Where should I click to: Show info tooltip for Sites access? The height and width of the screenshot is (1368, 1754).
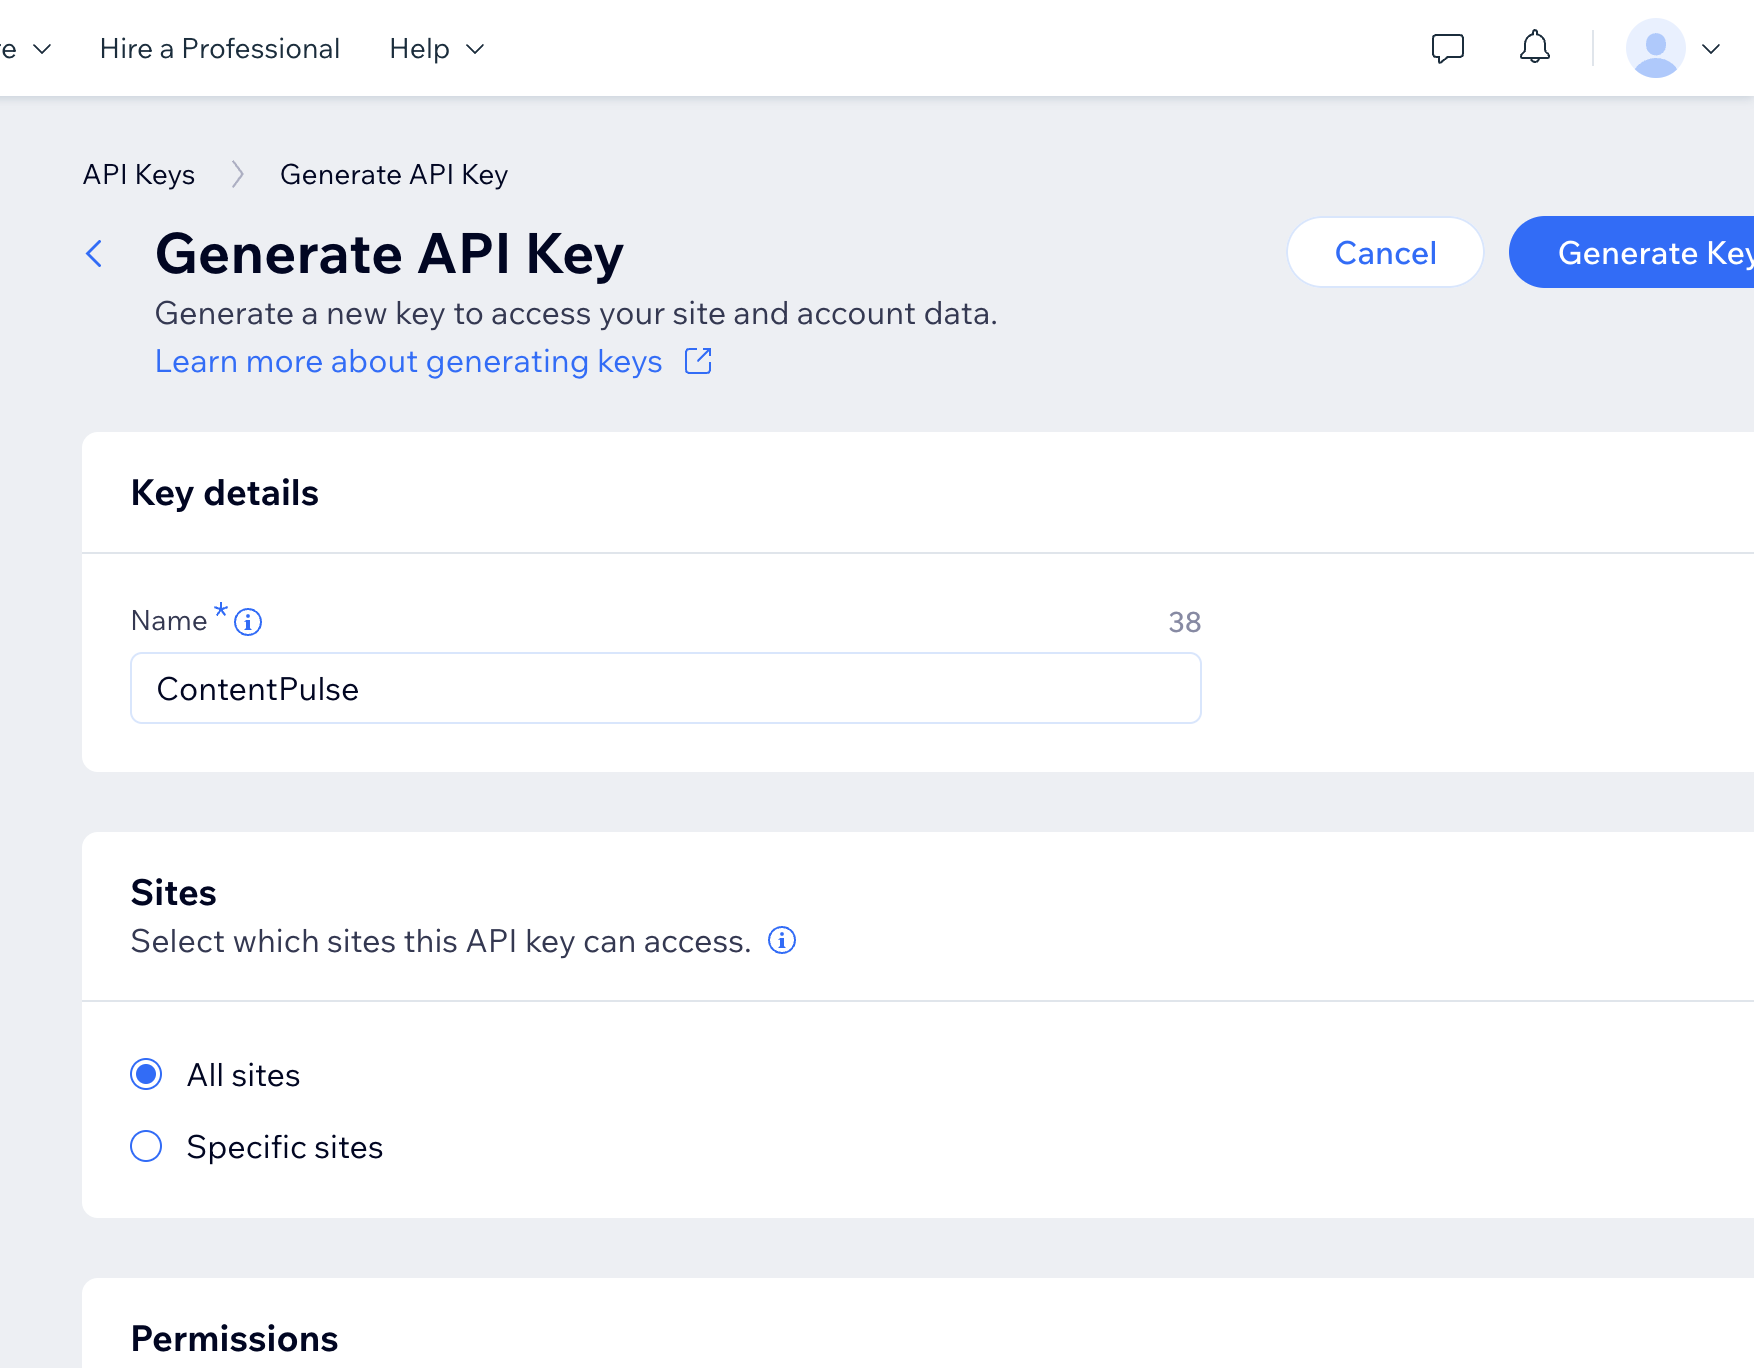[x=782, y=940]
